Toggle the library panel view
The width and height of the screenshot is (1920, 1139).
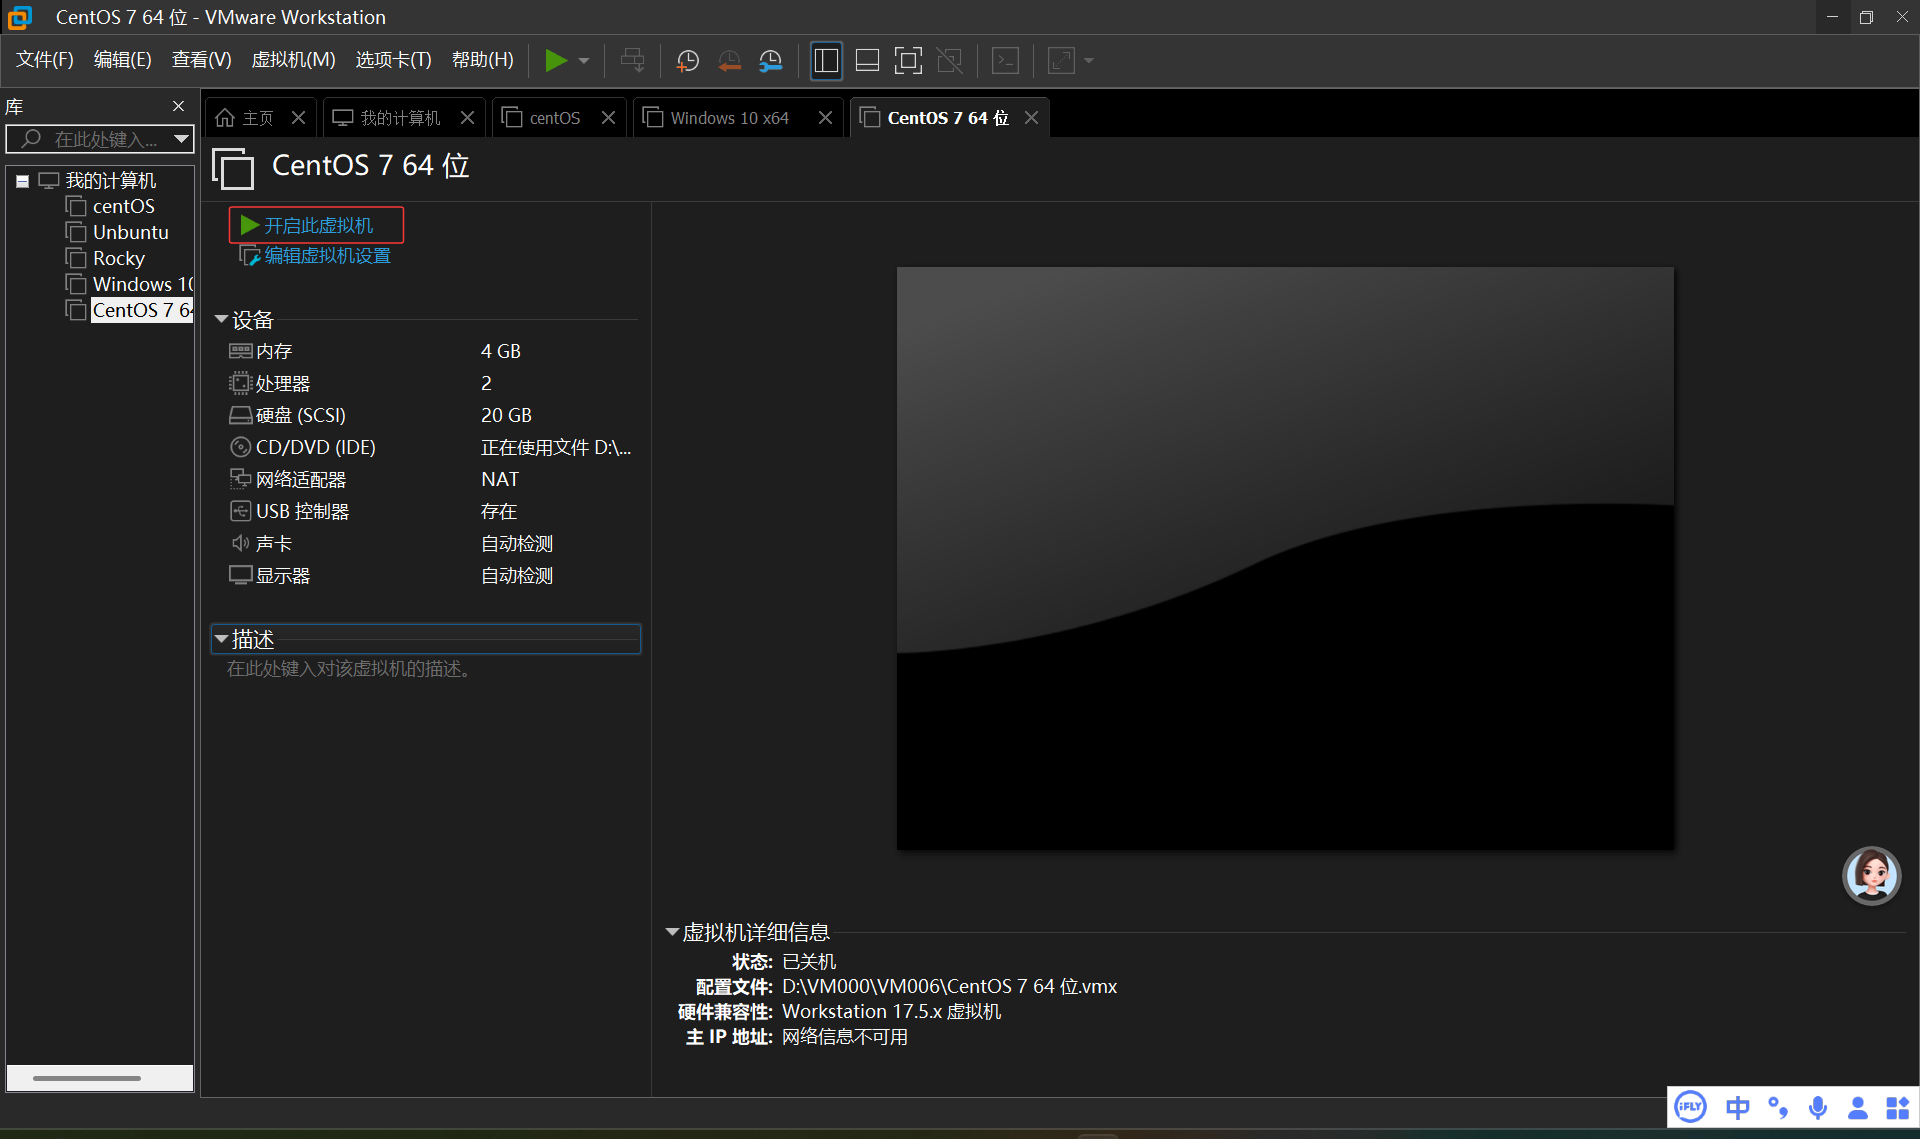826,61
